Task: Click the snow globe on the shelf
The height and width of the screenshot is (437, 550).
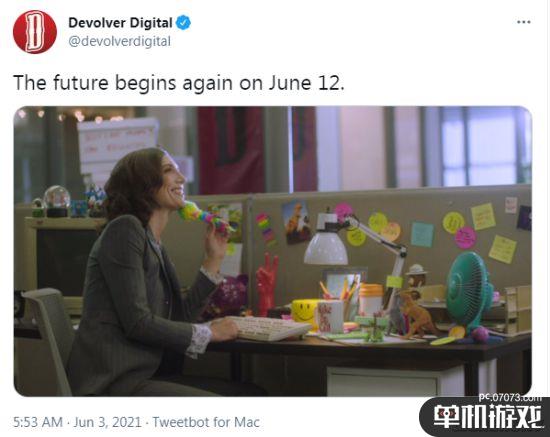Action: [x=56, y=201]
